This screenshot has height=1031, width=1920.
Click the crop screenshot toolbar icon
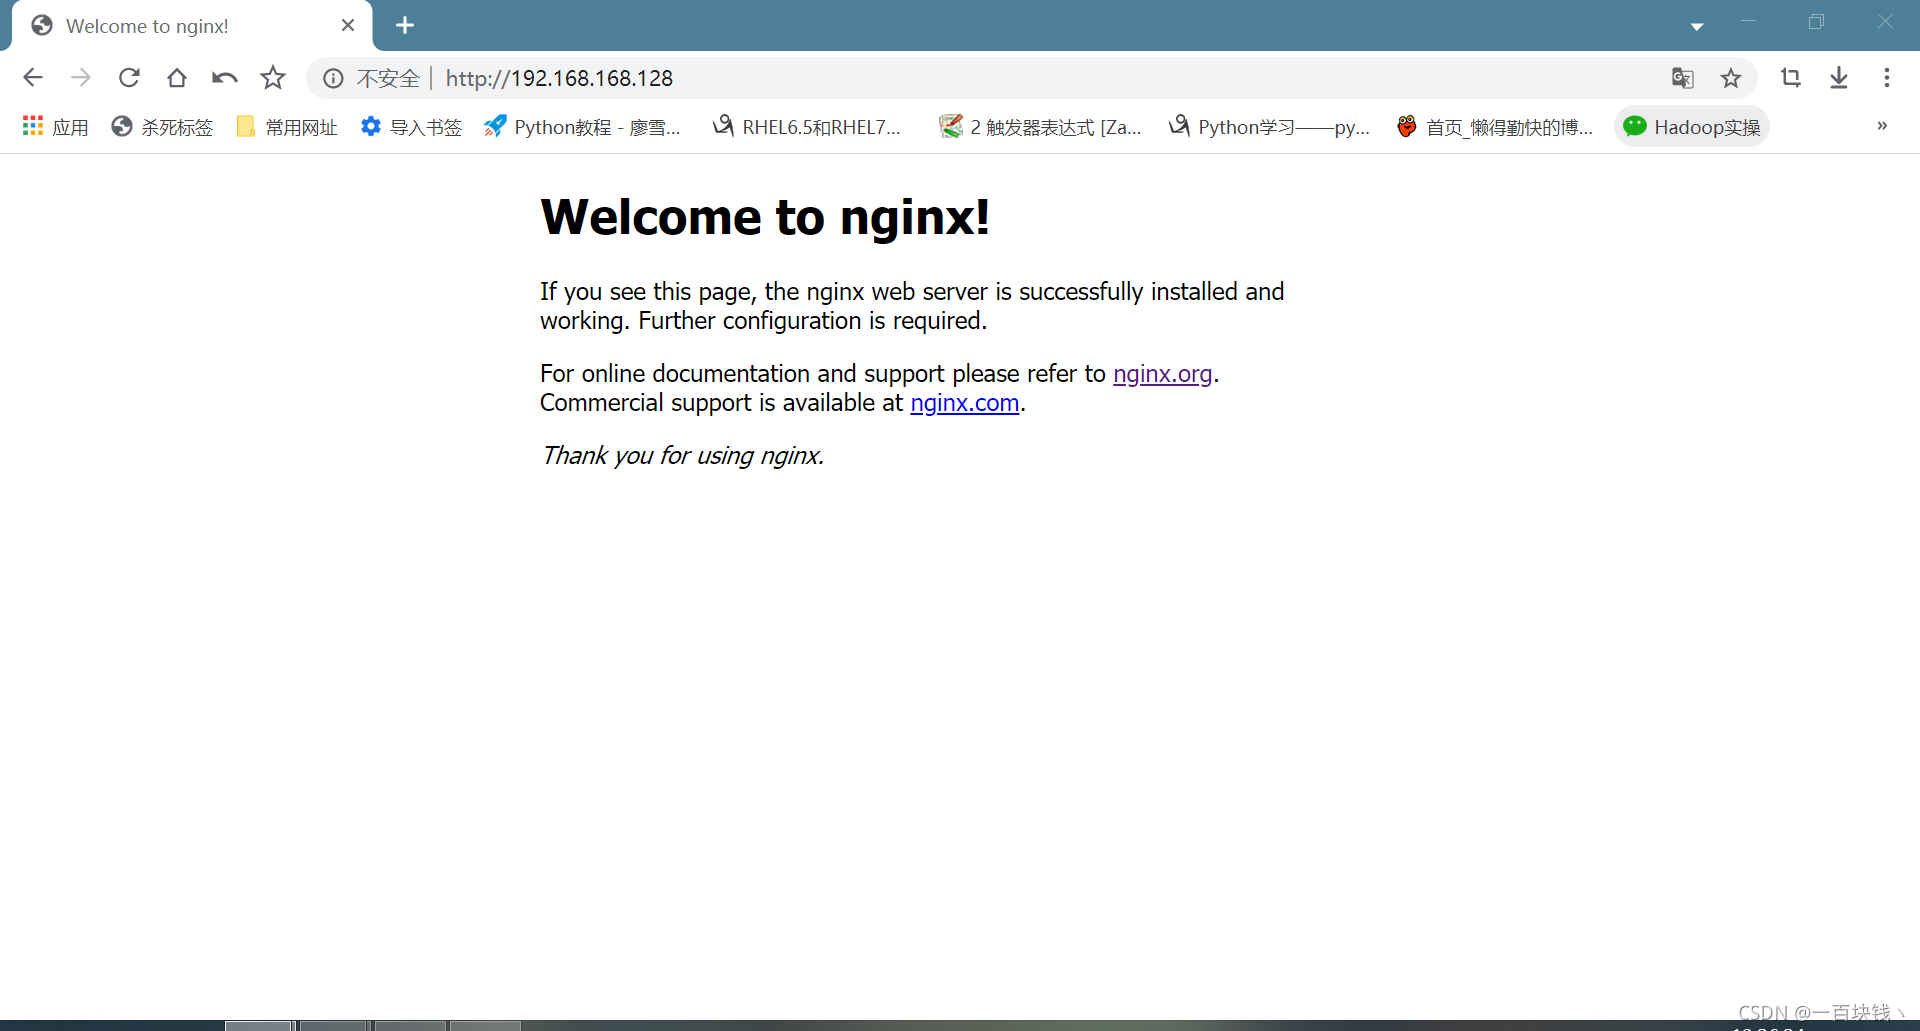[1791, 78]
